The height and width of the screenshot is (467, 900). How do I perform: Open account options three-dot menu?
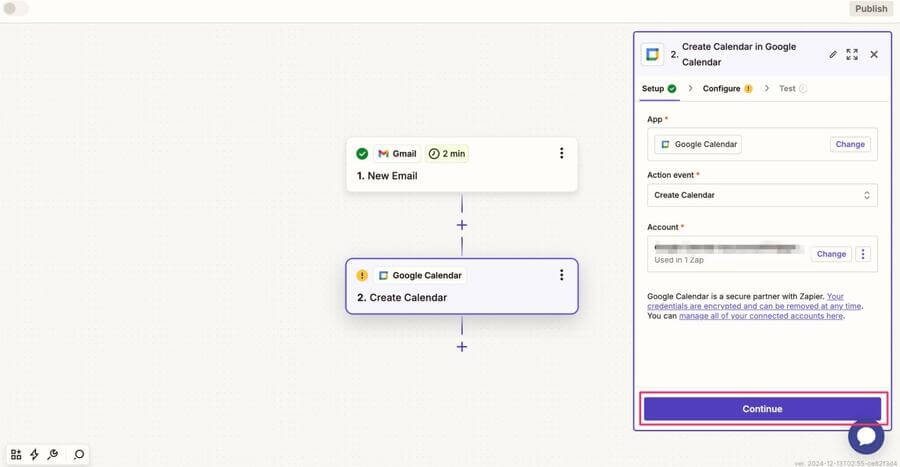[863, 254]
